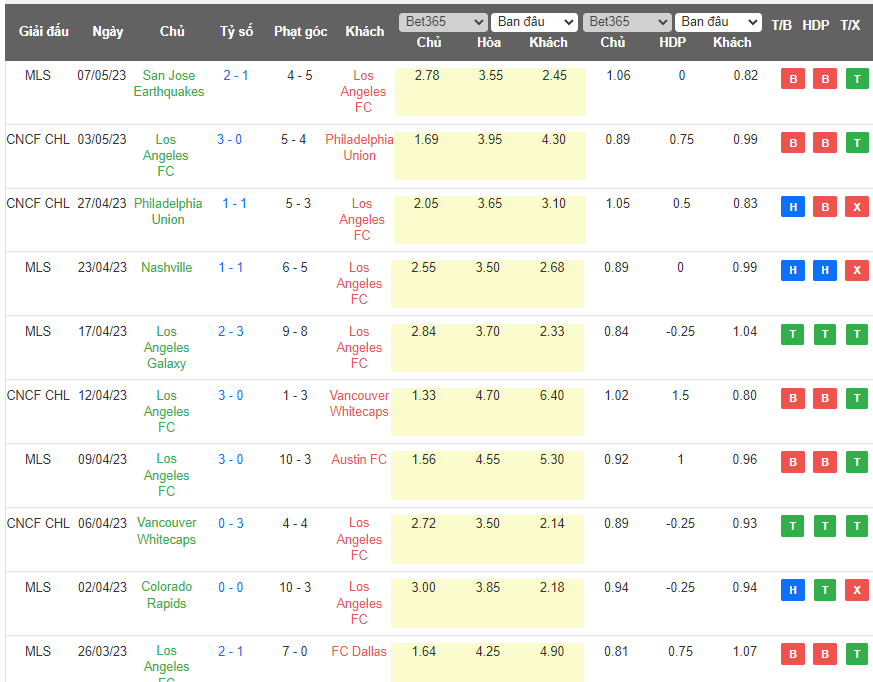Click green T badge in T/X column, San Jose row
The image size is (873, 682).
(x=856, y=79)
